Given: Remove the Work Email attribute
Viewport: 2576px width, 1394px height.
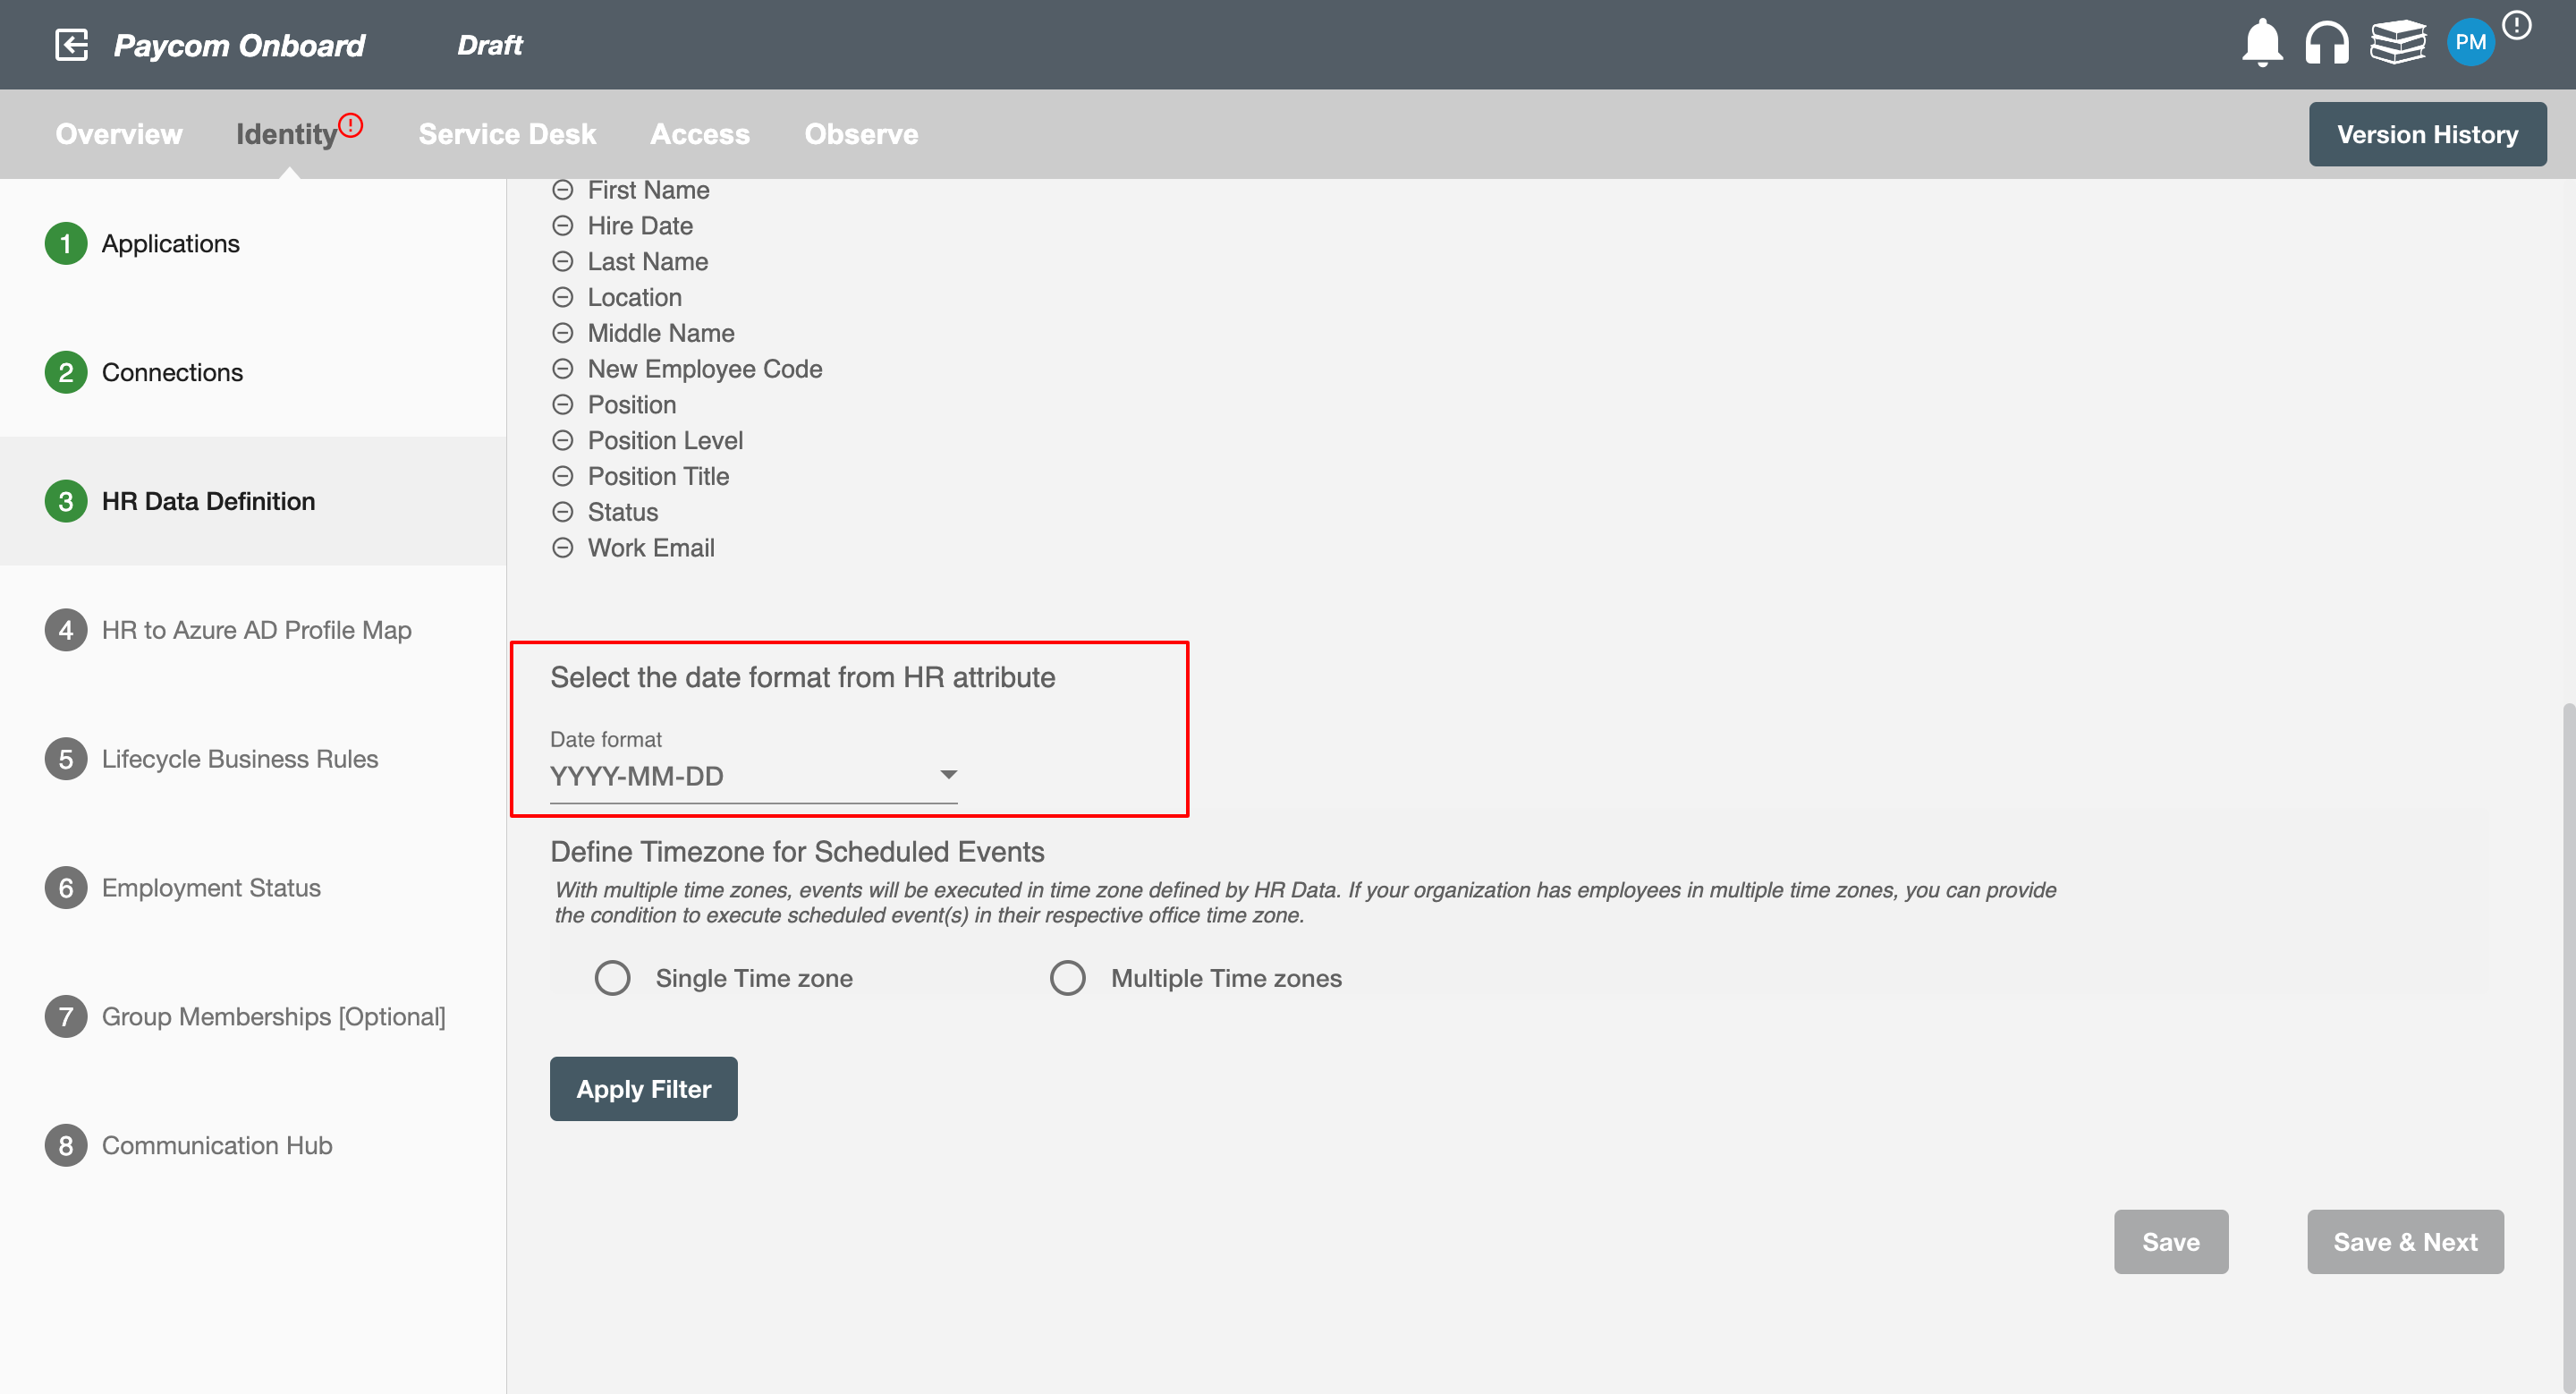Looking at the screenshot, I should coord(563,549).
